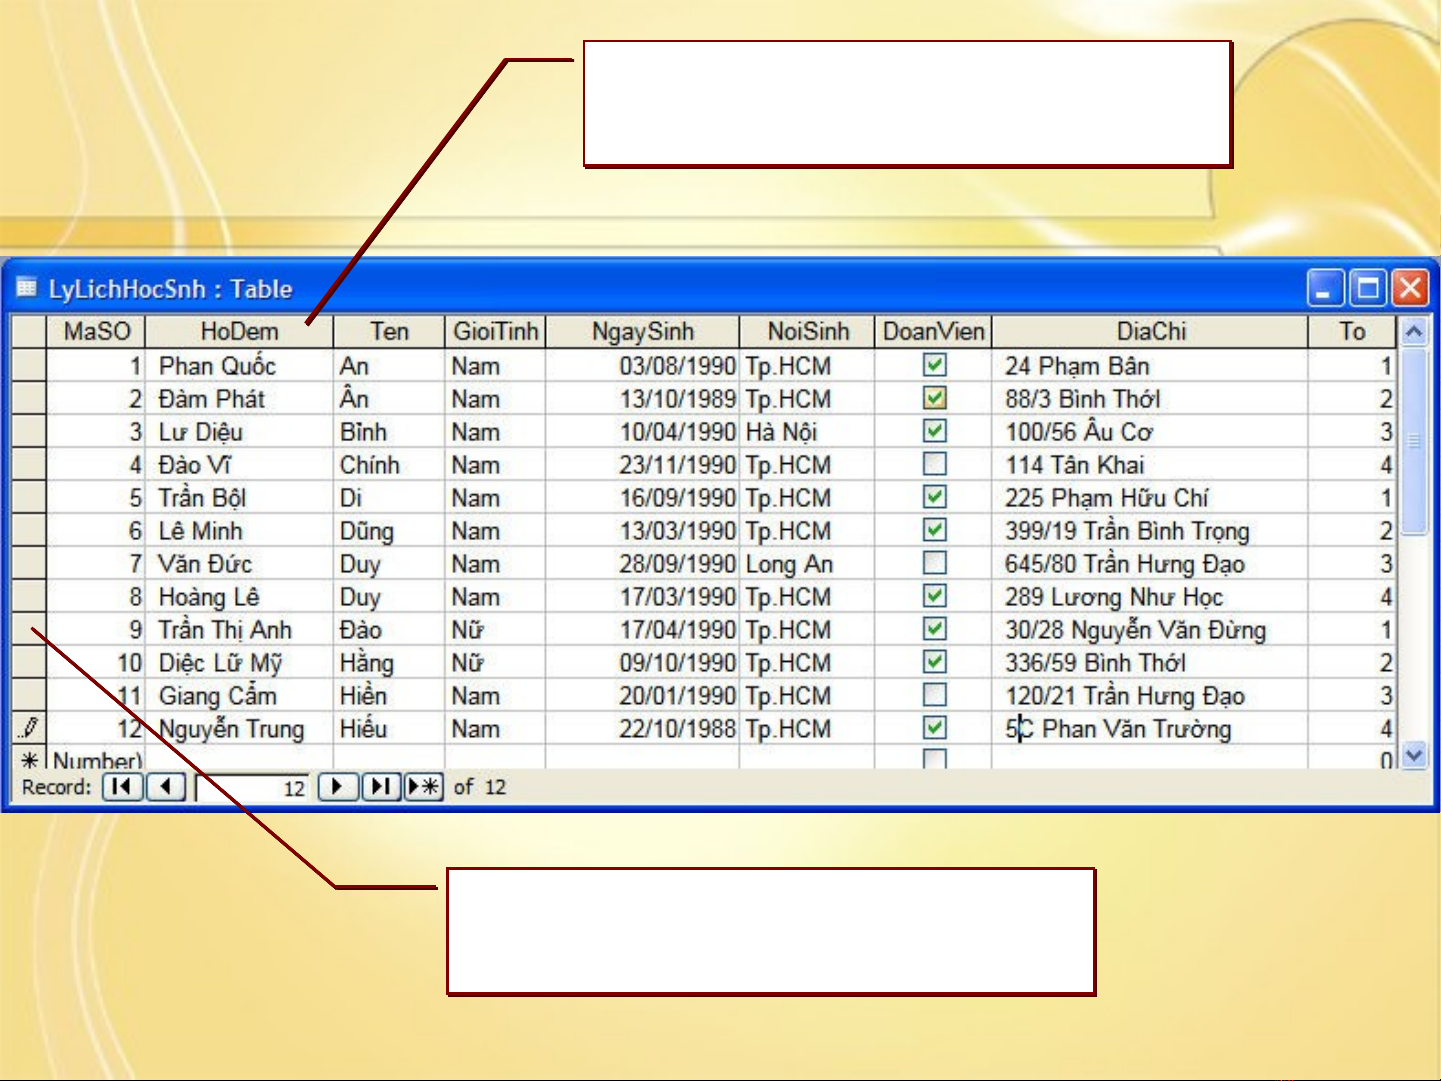Go to next record button
This screenshot has width=1441, height=1081.
(338, 787)
